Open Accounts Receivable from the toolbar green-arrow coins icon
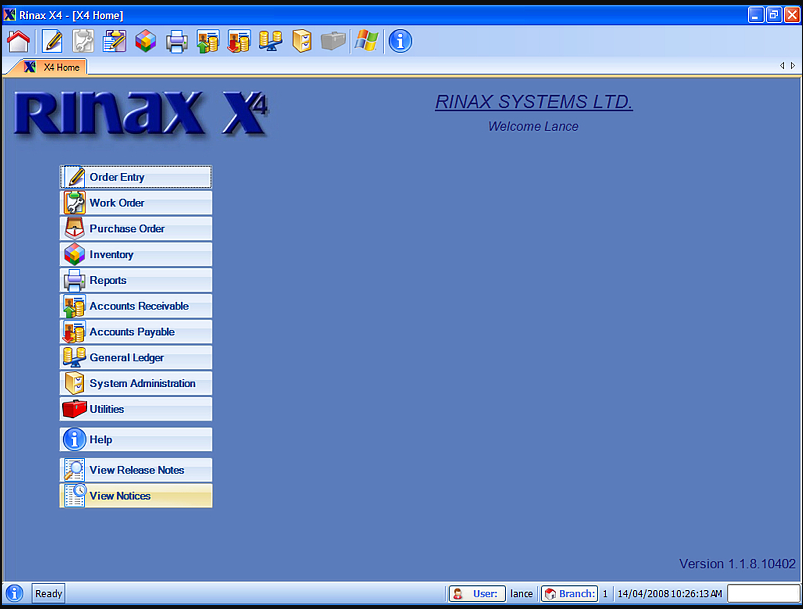This screenshot has width=803, height=609. pos(208,41)
